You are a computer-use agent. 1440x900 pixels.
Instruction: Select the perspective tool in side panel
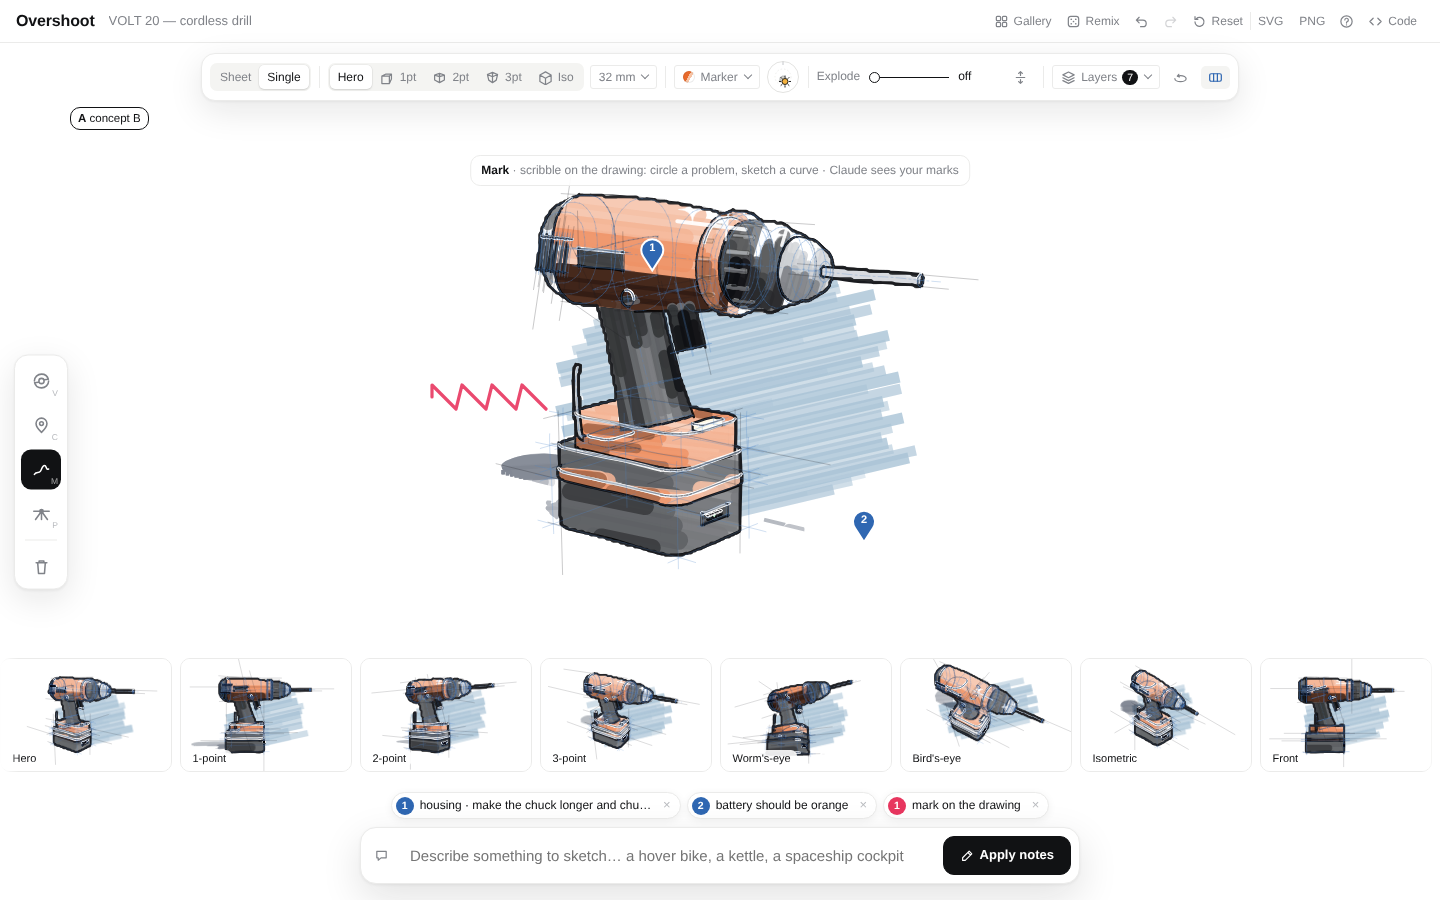coord(41,515)
